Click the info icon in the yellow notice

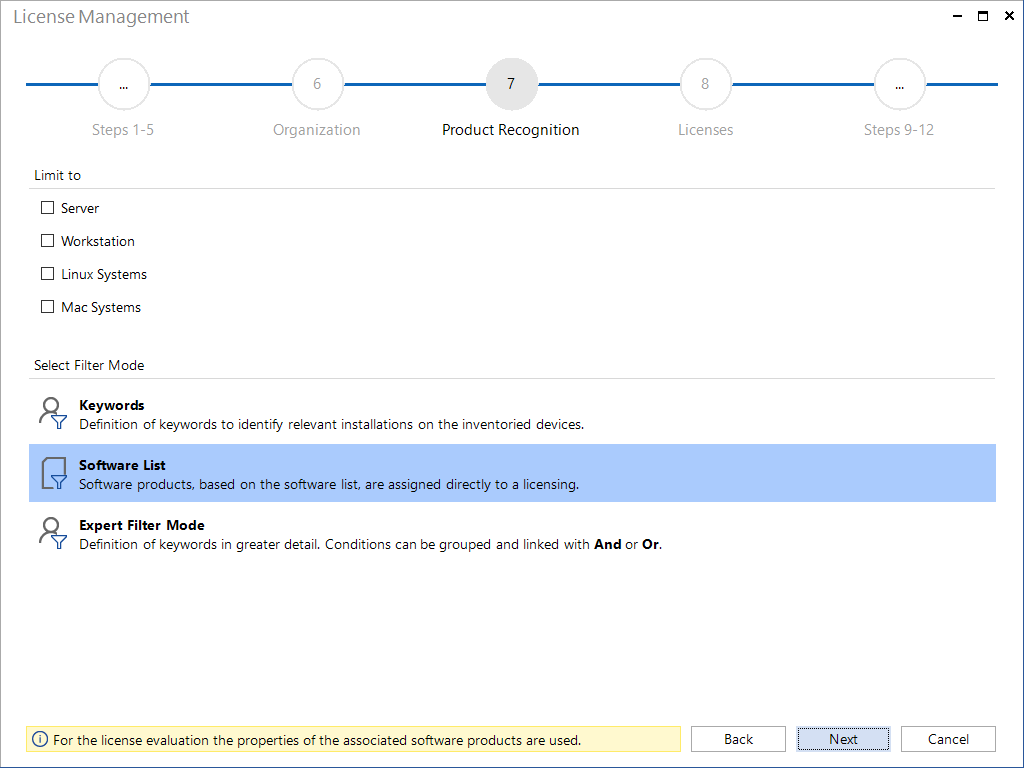click(40, 739)
